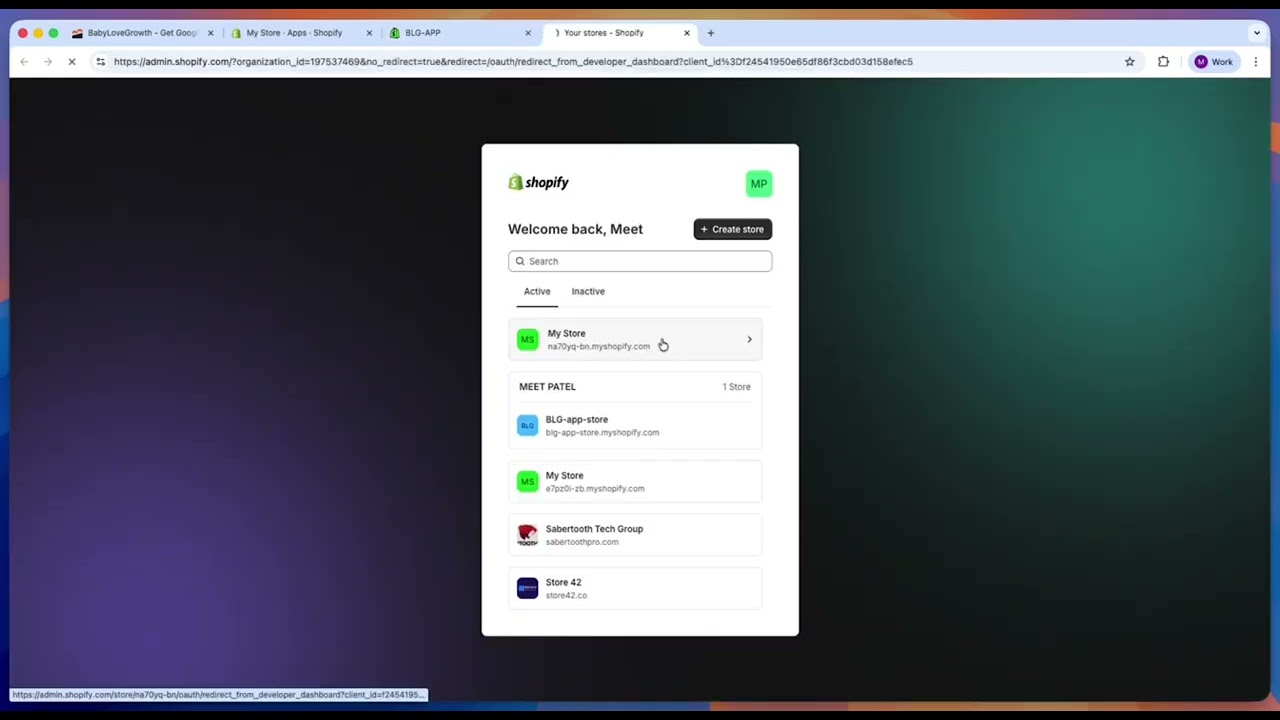
Task: Focus the store Search field
Action: click(640, 261)
